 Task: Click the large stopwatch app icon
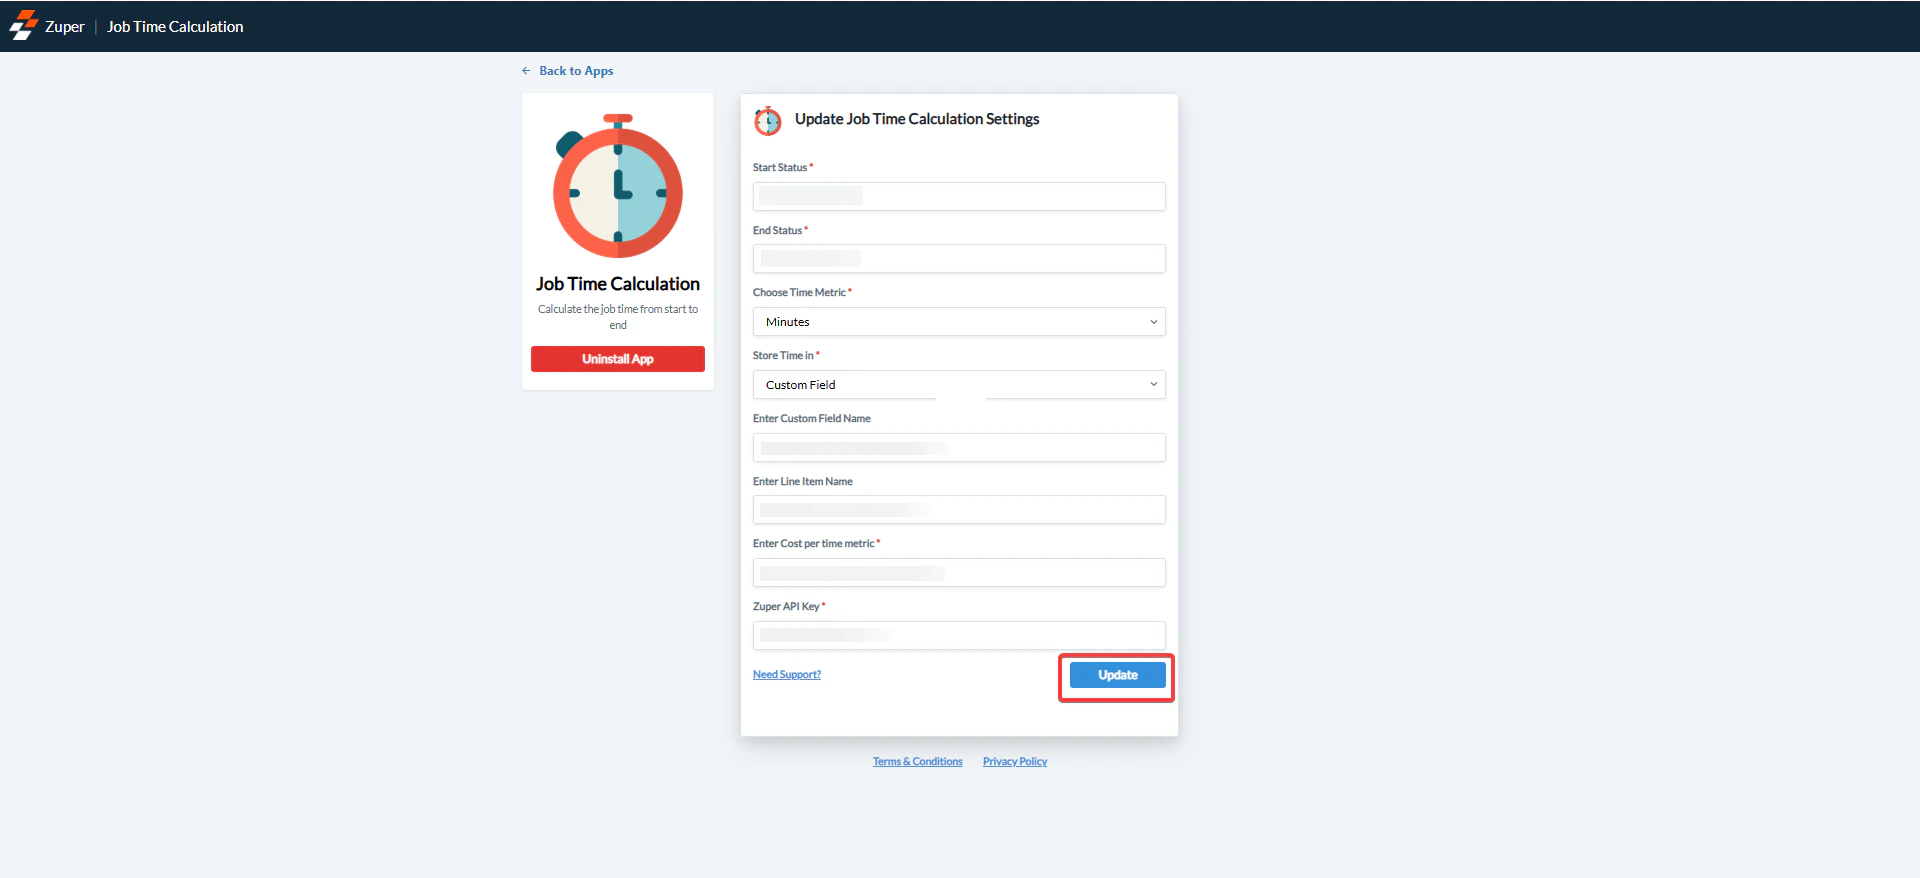tap(618, 186)
